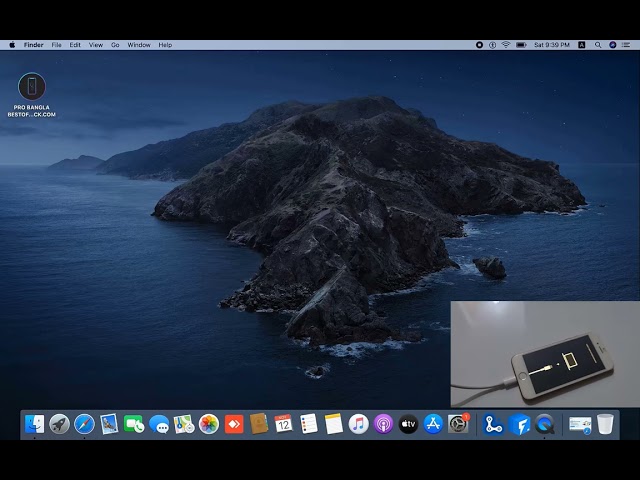Open FaceTime from the Dock
This screenshot has height=480, width=640.
point(134,424)
